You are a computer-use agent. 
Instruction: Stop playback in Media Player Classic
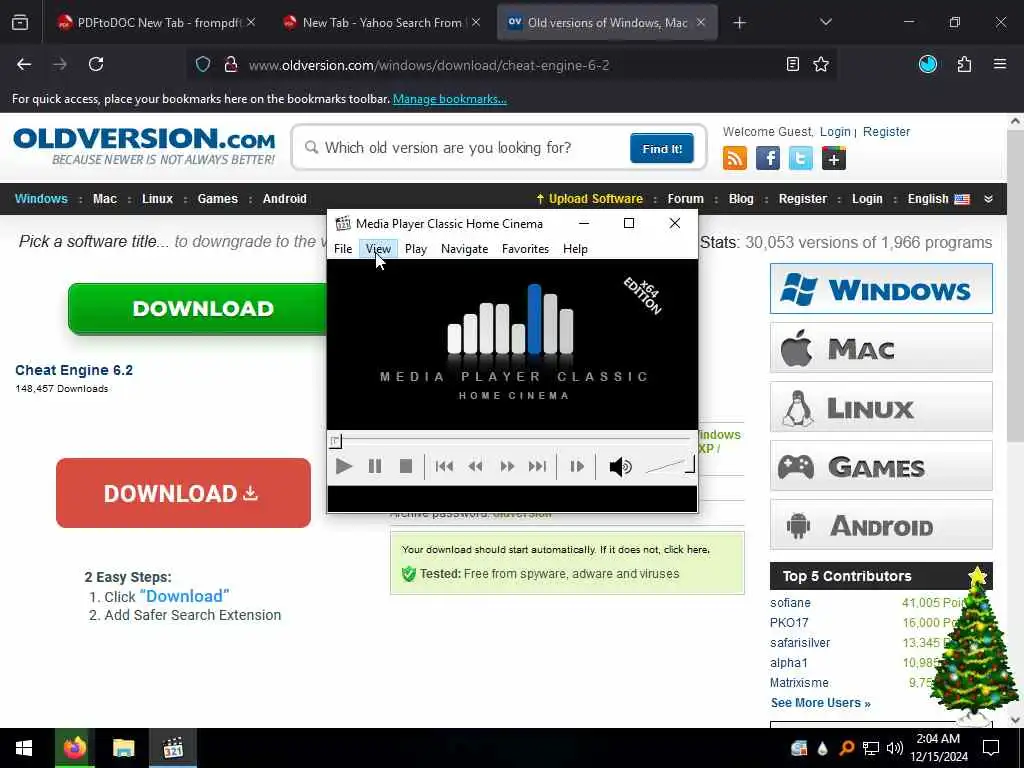(406, 466)
